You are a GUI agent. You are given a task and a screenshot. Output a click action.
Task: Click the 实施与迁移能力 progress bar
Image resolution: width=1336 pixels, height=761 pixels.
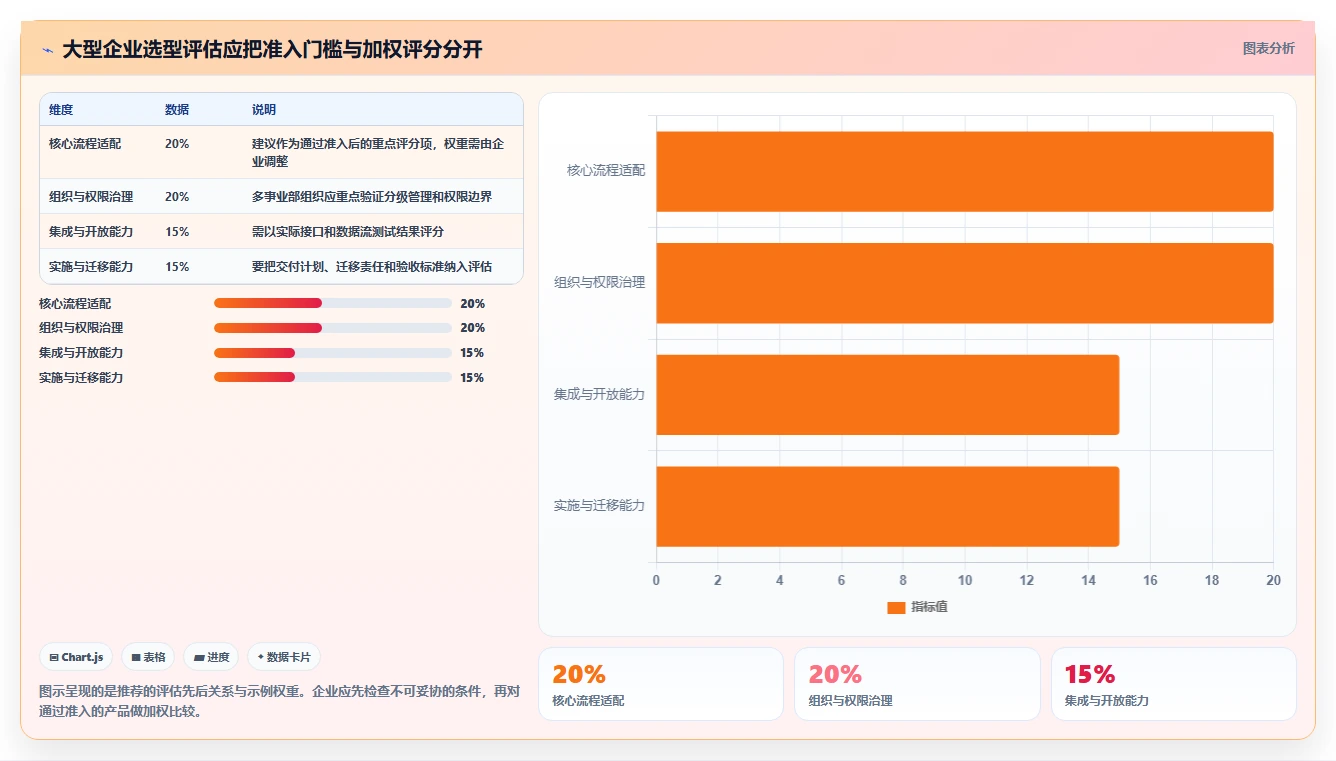pos(333,377)
